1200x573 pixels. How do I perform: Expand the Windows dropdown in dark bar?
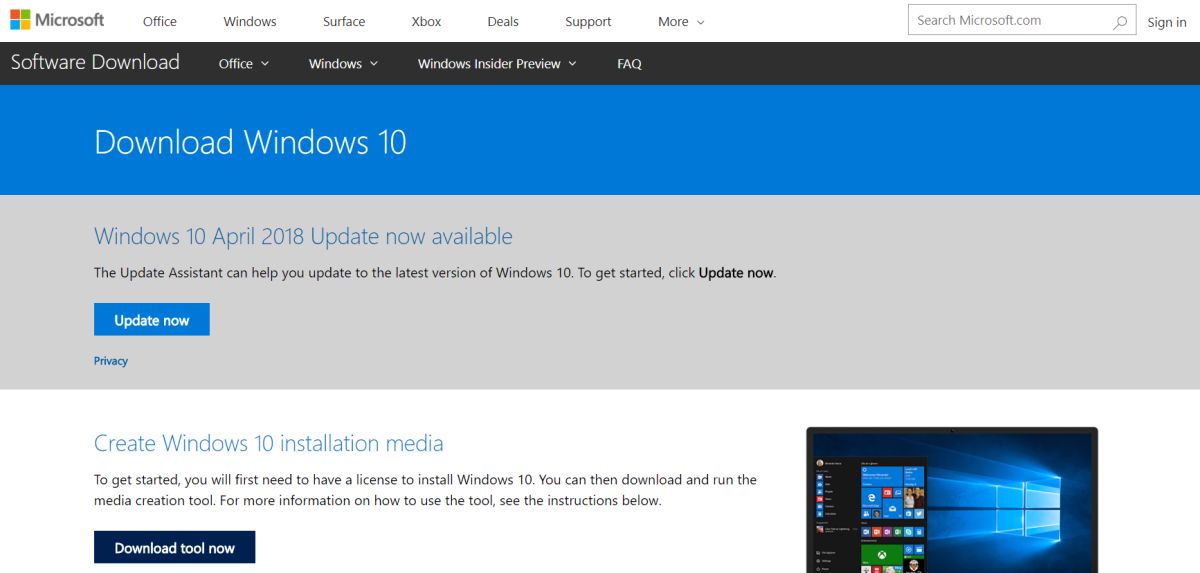(343, 63)
